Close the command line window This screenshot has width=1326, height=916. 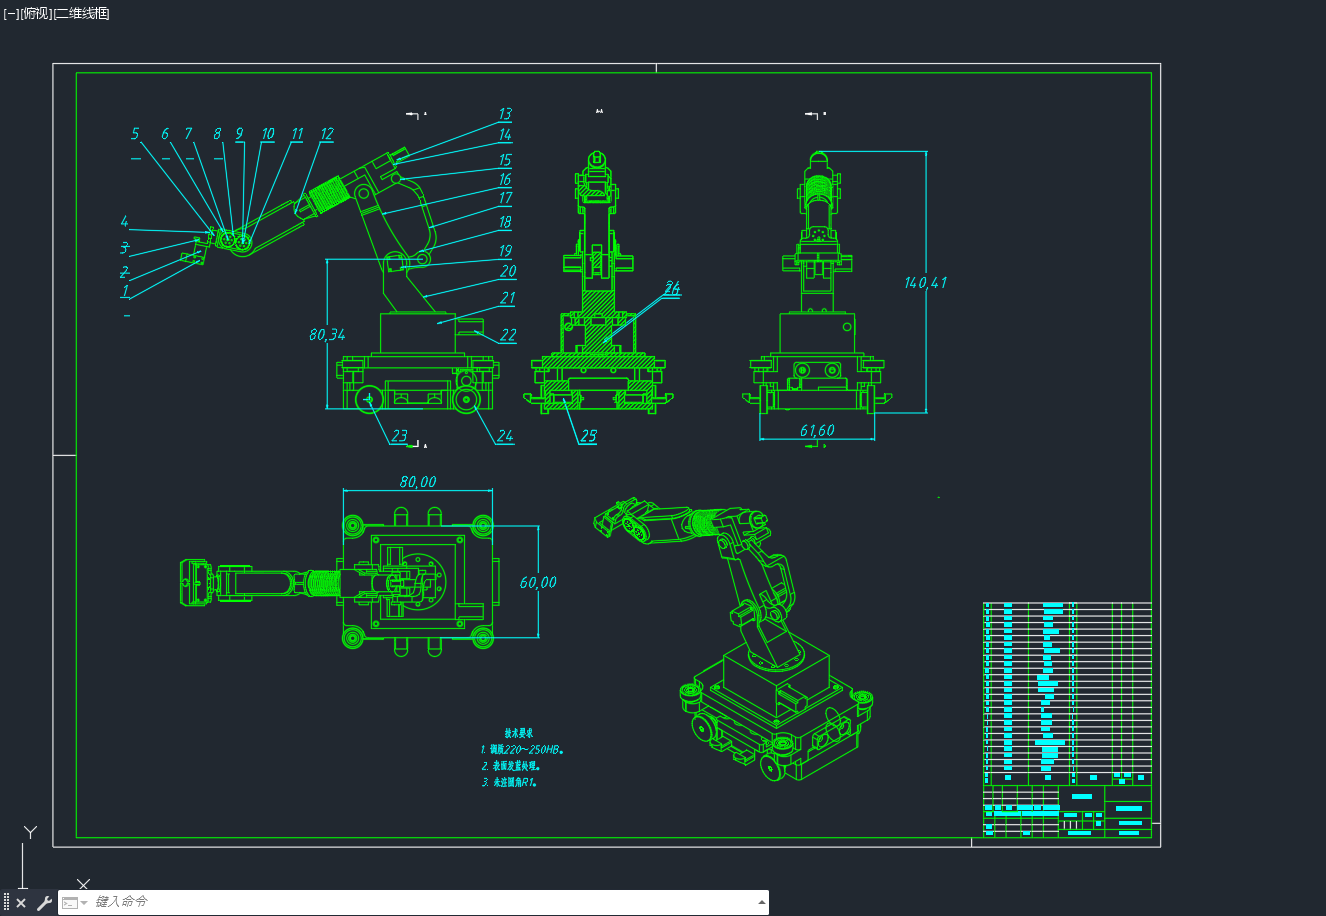(x=21, y=903)
